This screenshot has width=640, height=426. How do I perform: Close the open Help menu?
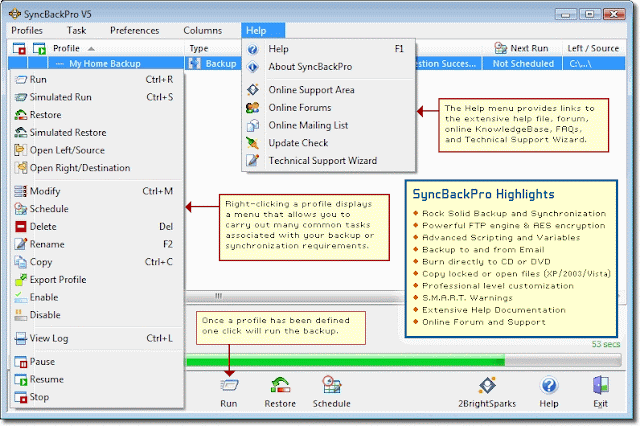pyautogui.click(x=262, y=31)
